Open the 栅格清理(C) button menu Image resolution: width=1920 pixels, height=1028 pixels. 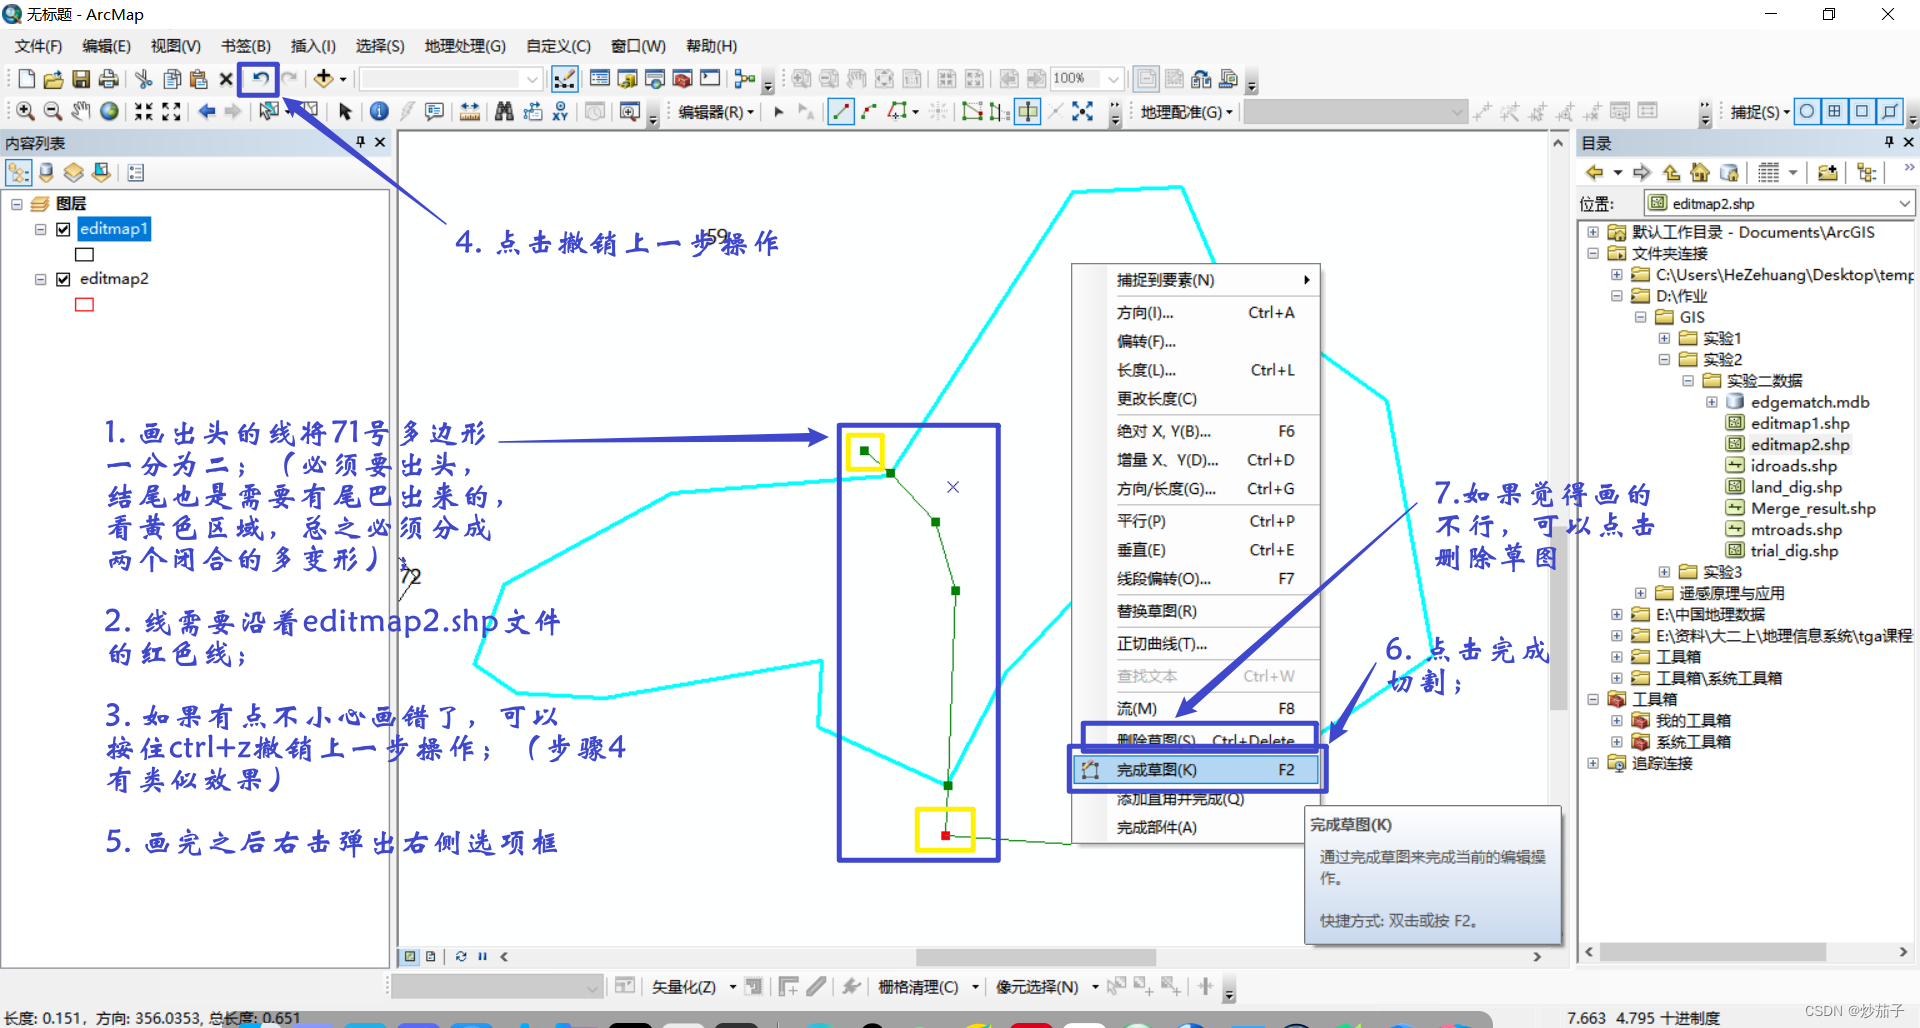tap(928, 987)
